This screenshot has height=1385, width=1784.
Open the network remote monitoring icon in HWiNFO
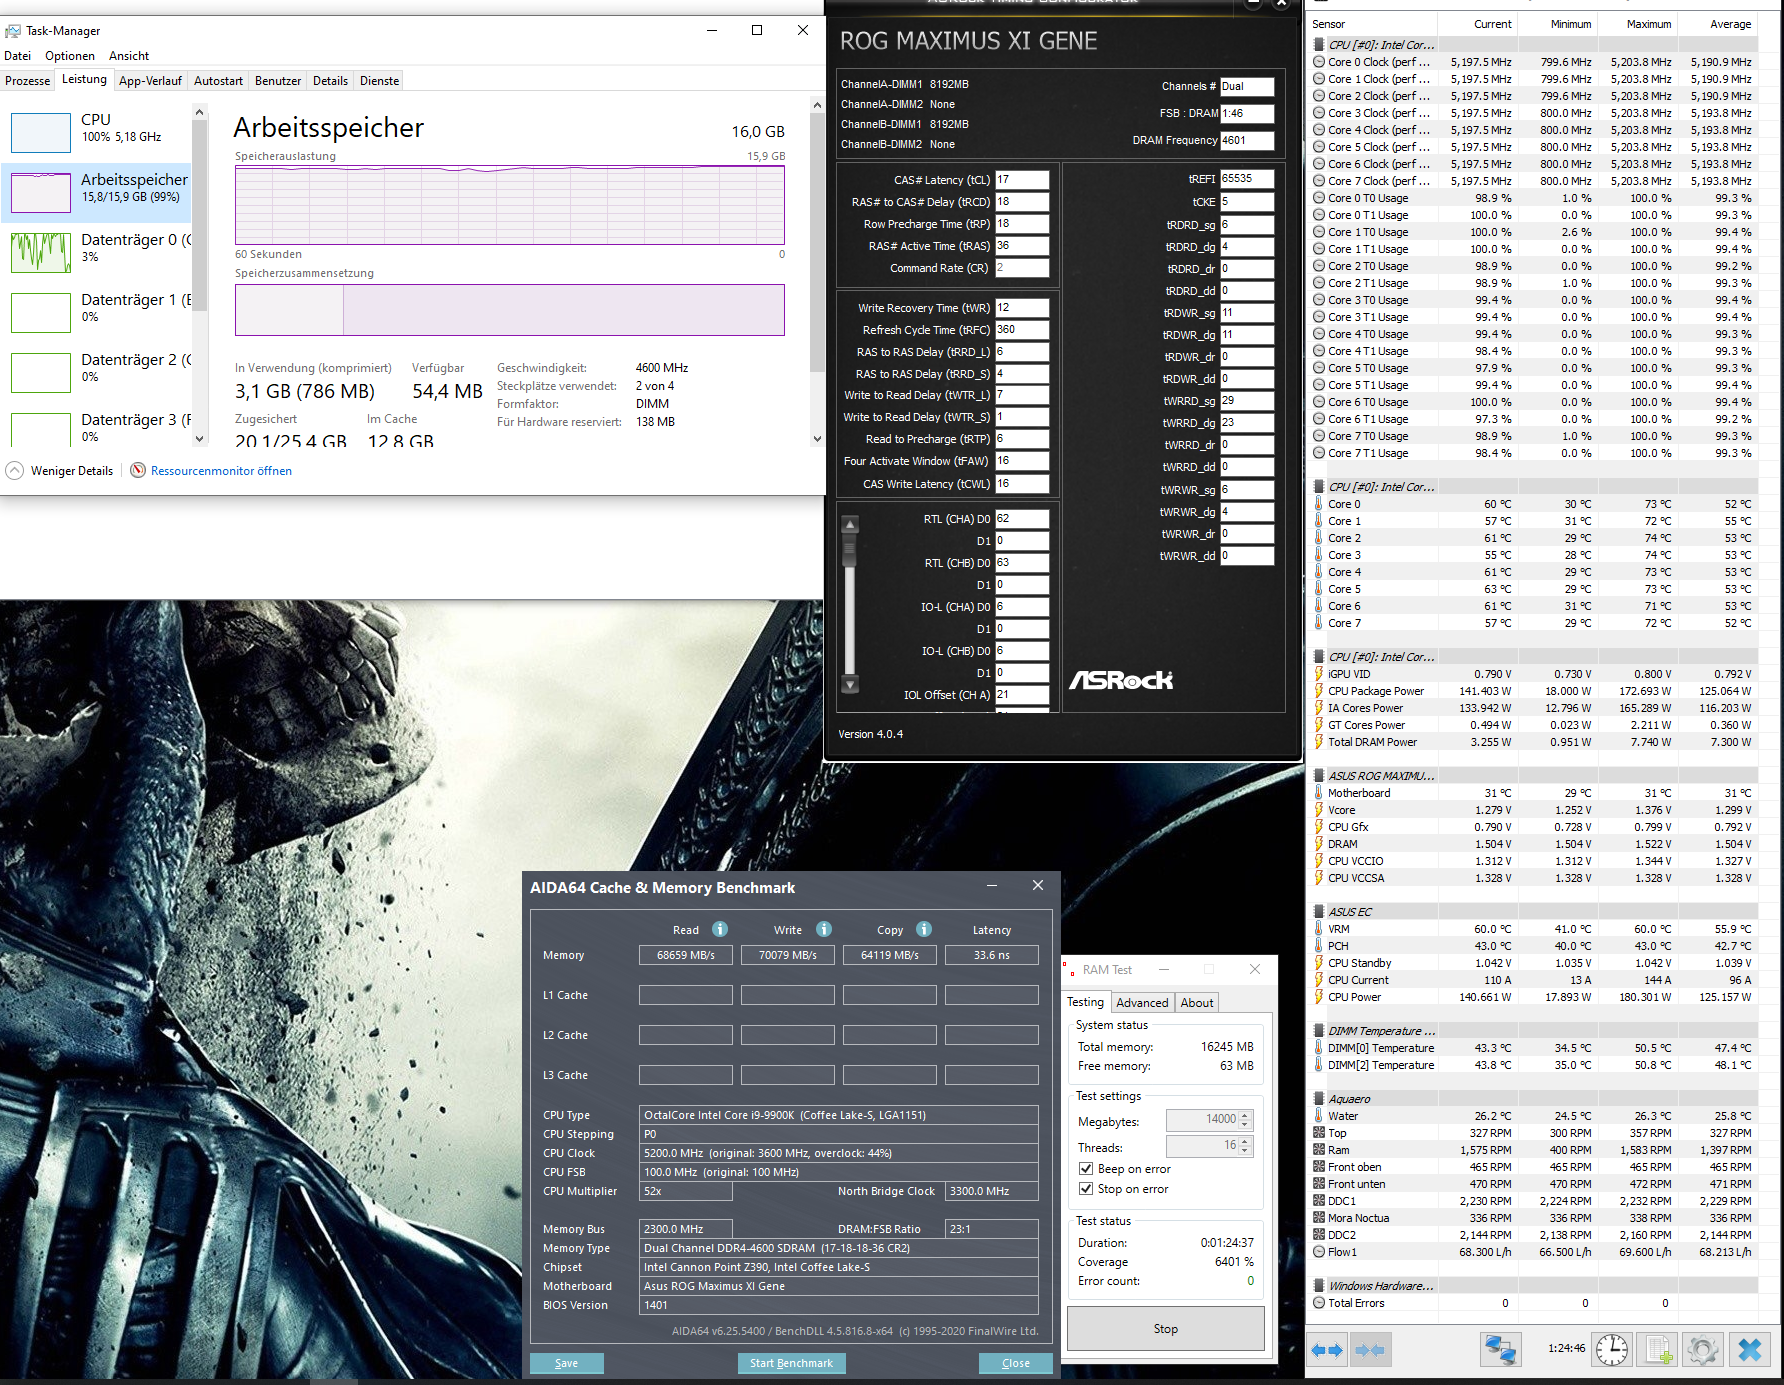(x=1500, y=1349)
